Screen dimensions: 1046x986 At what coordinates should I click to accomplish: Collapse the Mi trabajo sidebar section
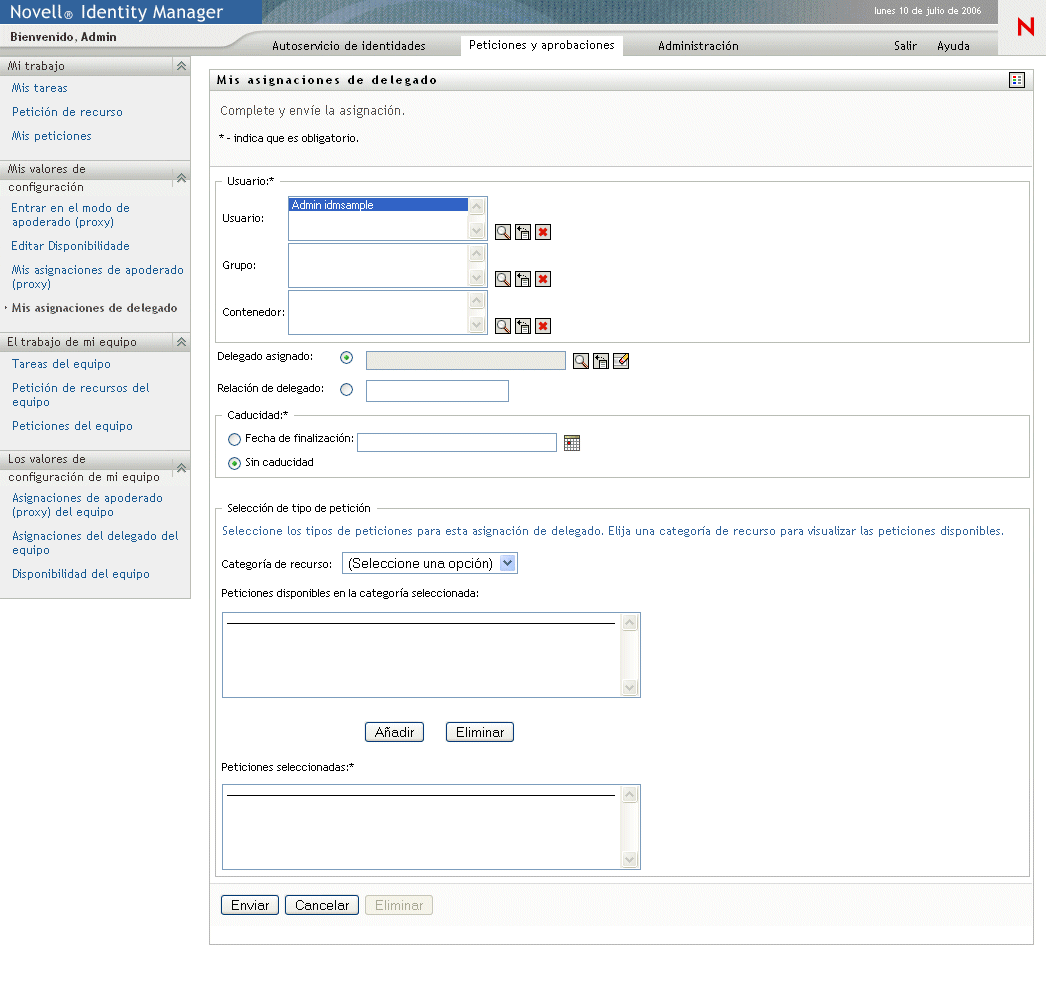(181, 65)
